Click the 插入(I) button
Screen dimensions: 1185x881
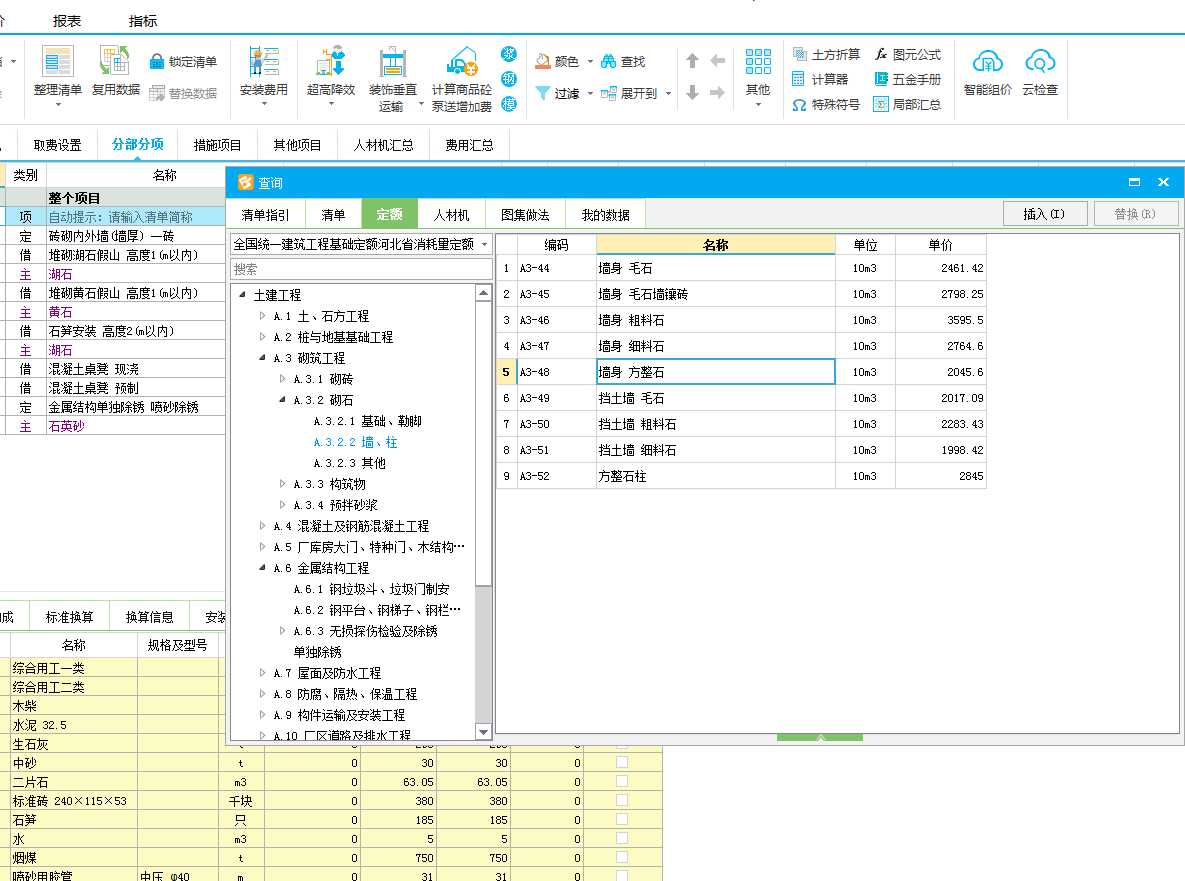coord(1044,214)
